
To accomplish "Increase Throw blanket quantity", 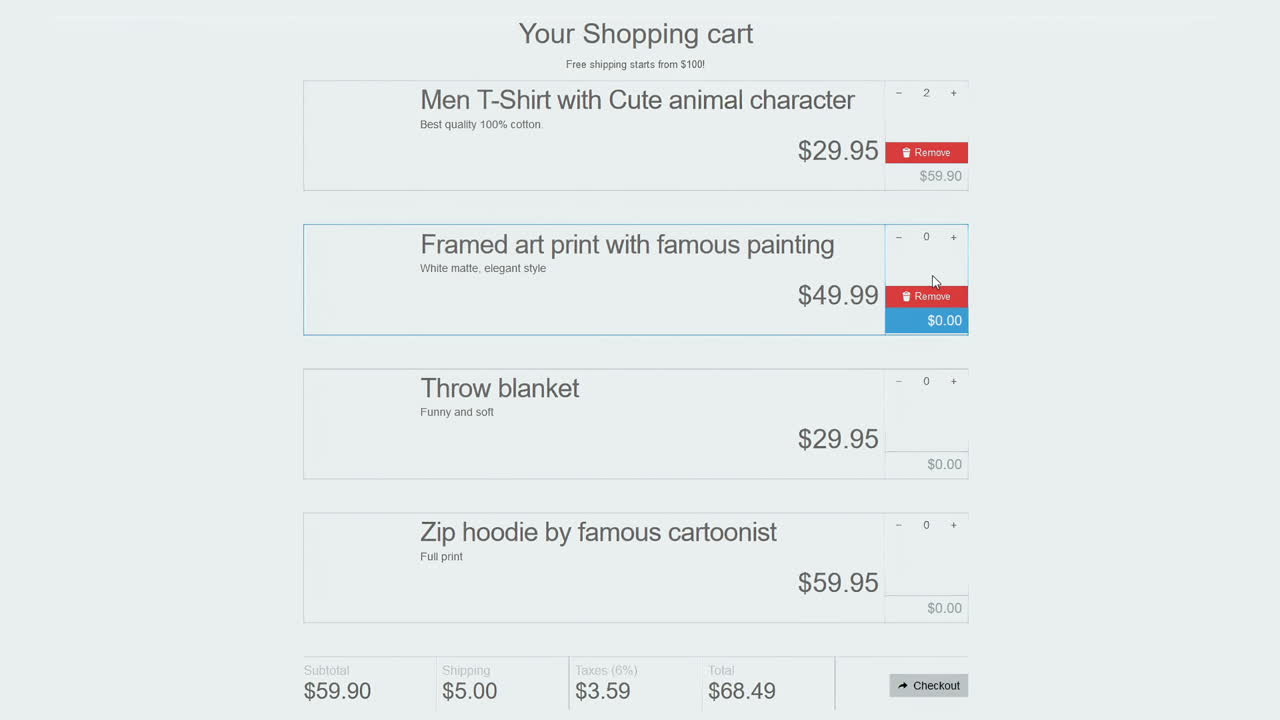I will tap(953, 381).
